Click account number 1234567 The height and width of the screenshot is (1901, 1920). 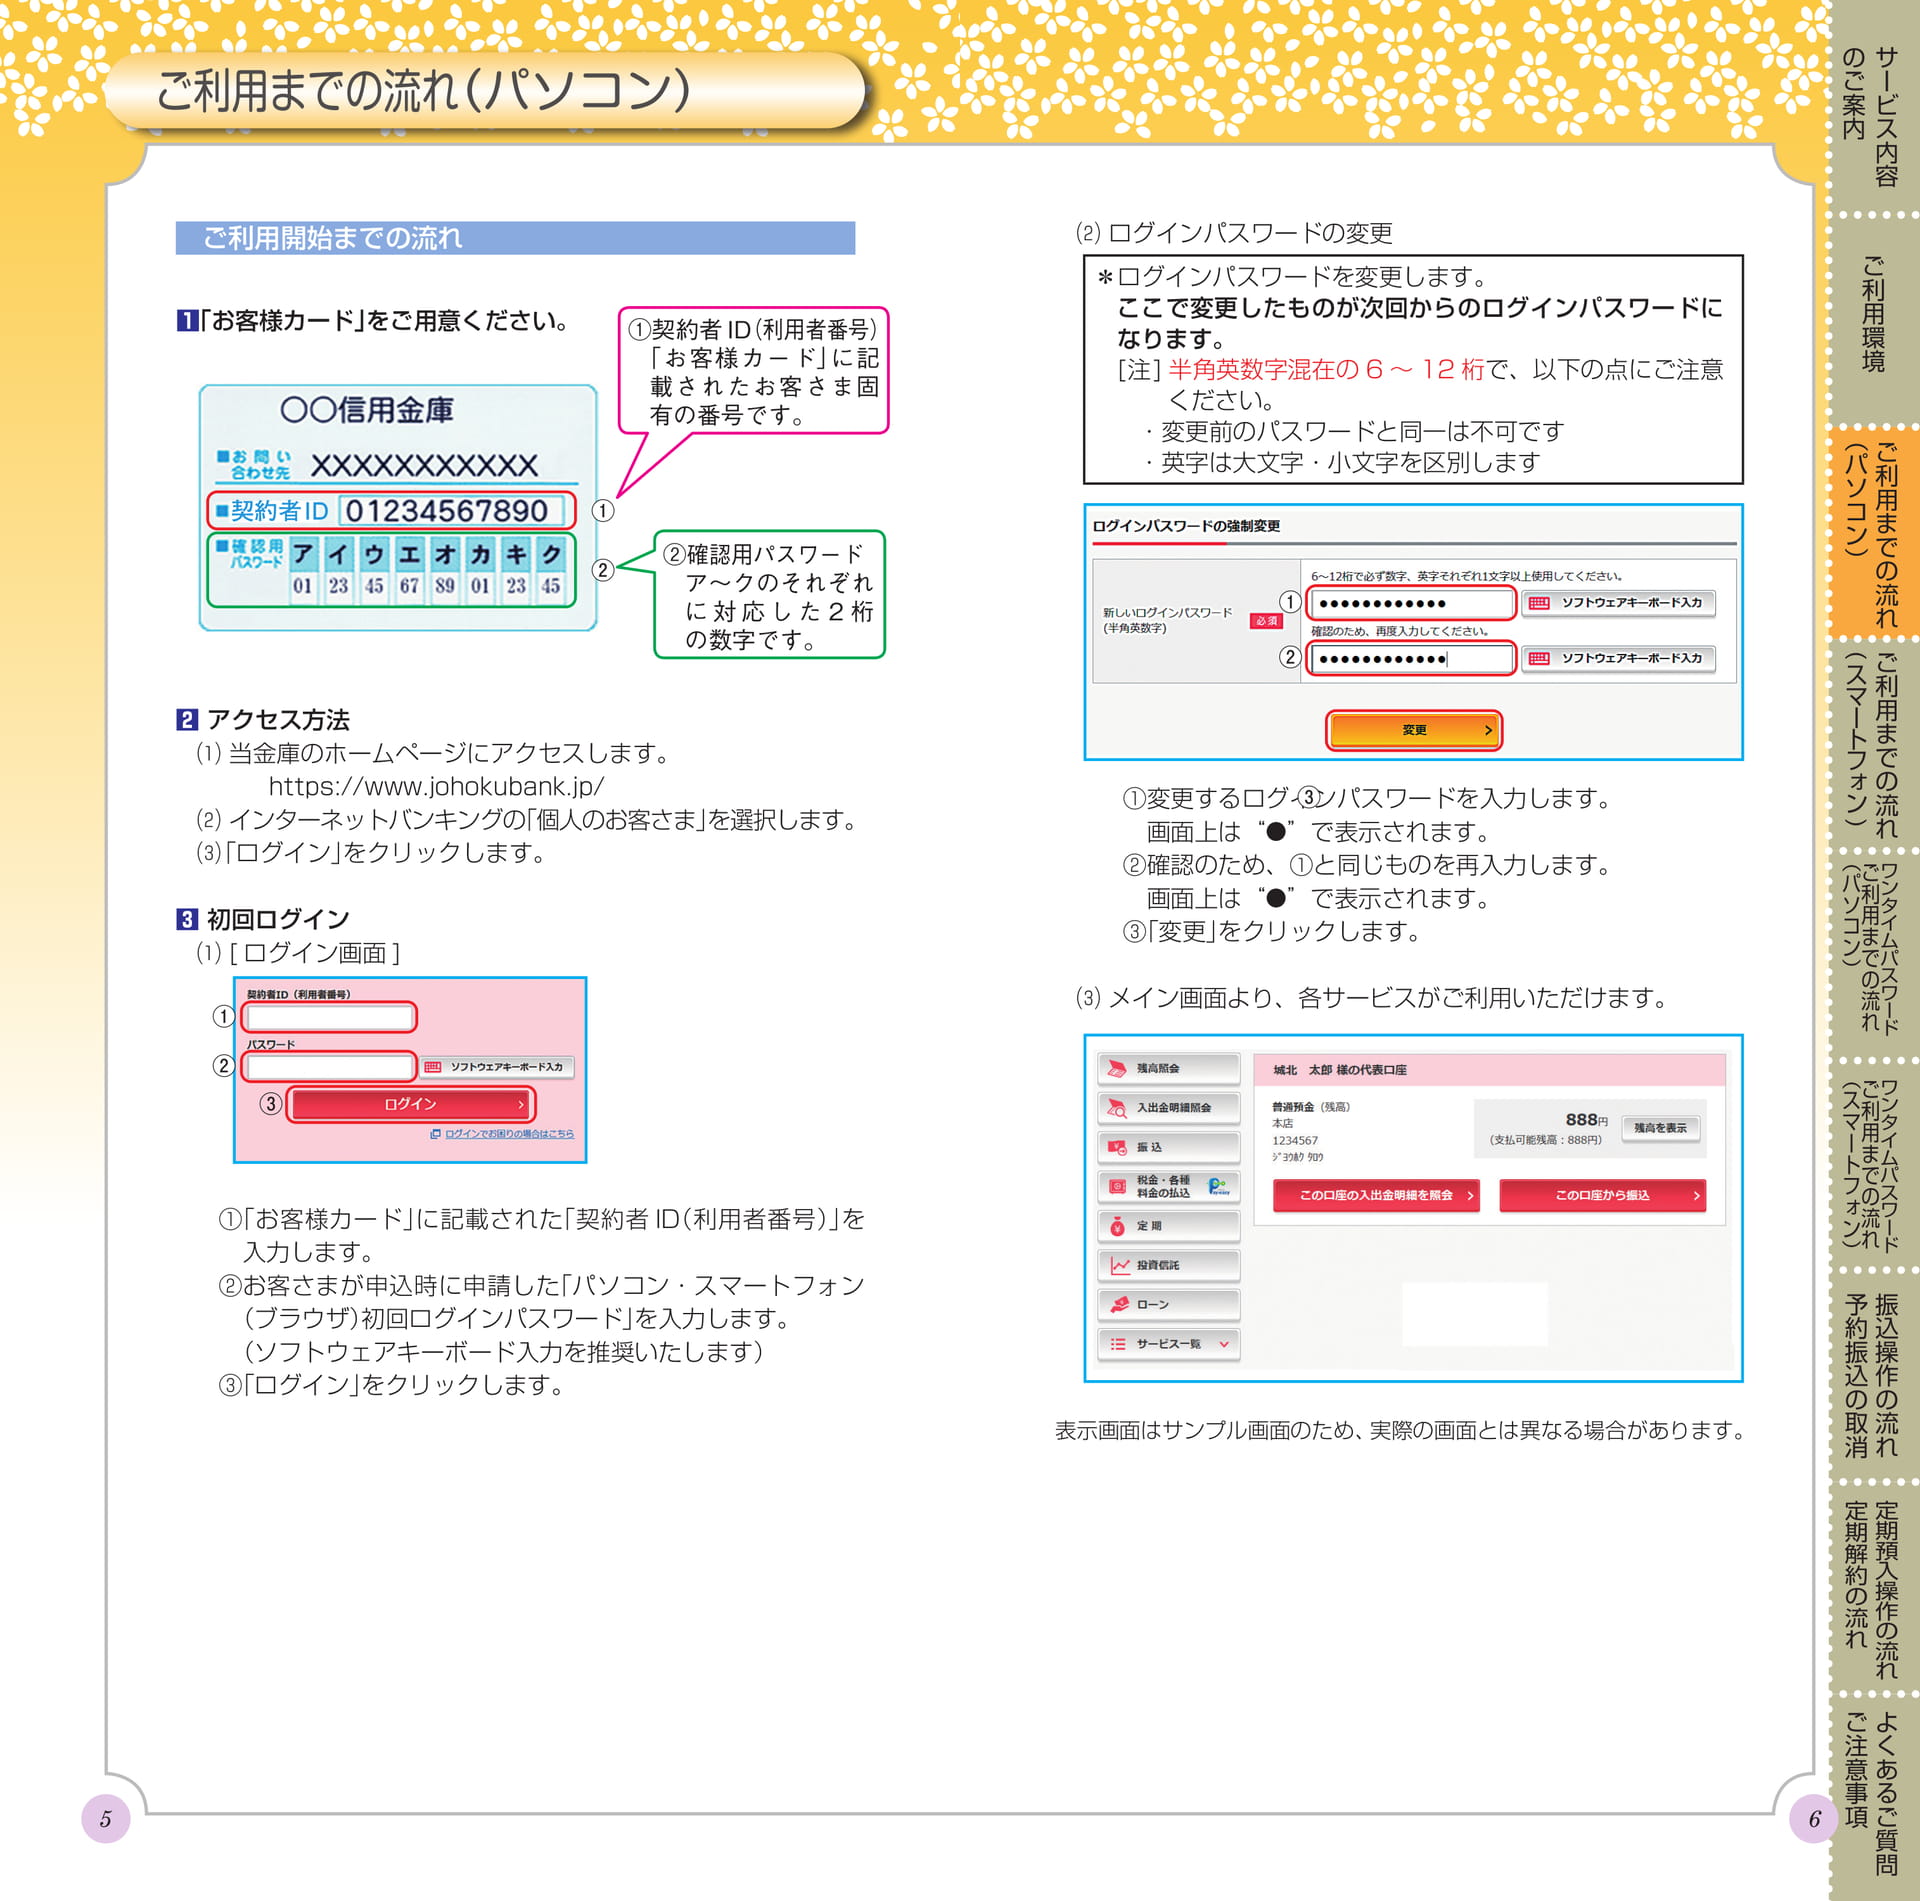tap(1295, 1140)
